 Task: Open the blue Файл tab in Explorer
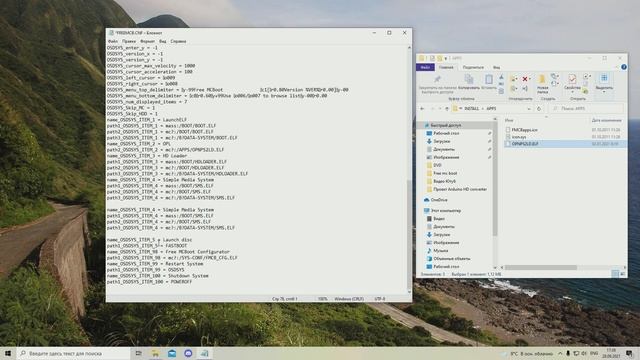point(425,67)
